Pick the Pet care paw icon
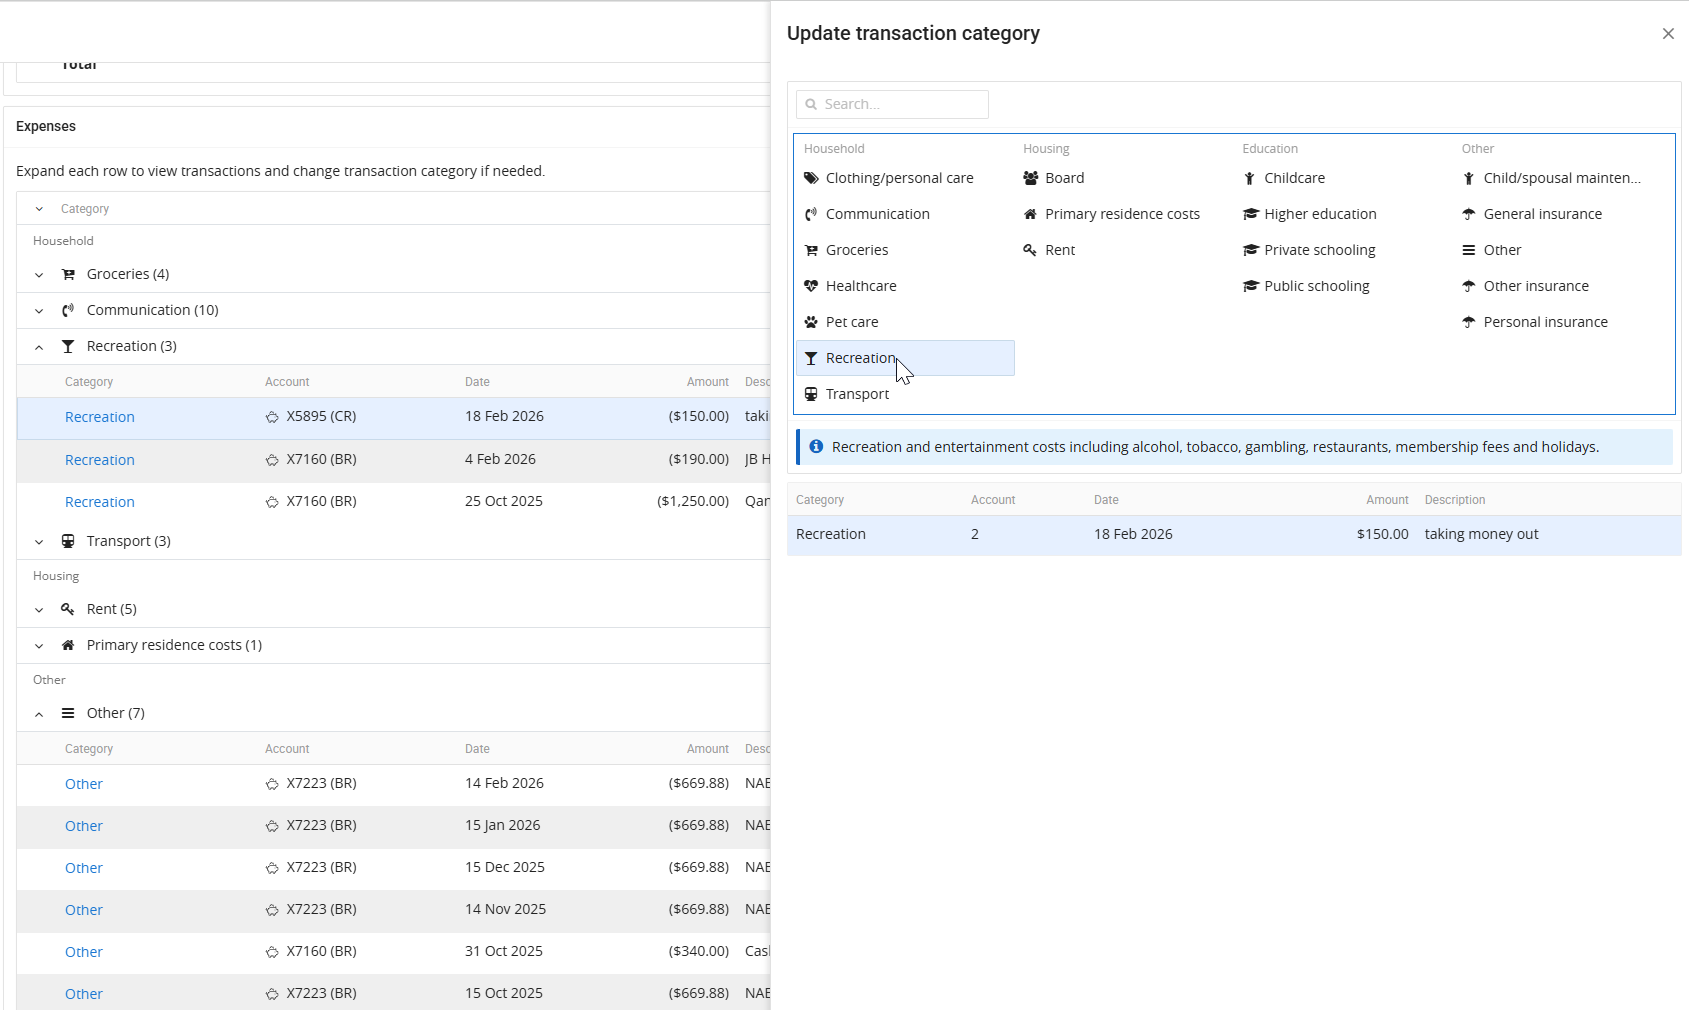 point(811,322)
